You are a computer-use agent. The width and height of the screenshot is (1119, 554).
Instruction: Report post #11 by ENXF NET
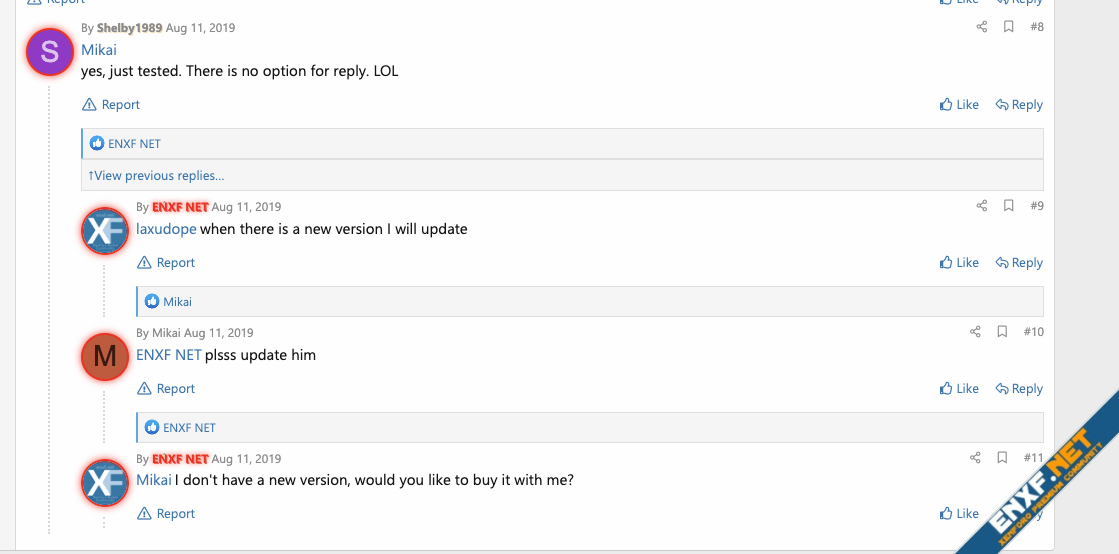coord(166,514)
